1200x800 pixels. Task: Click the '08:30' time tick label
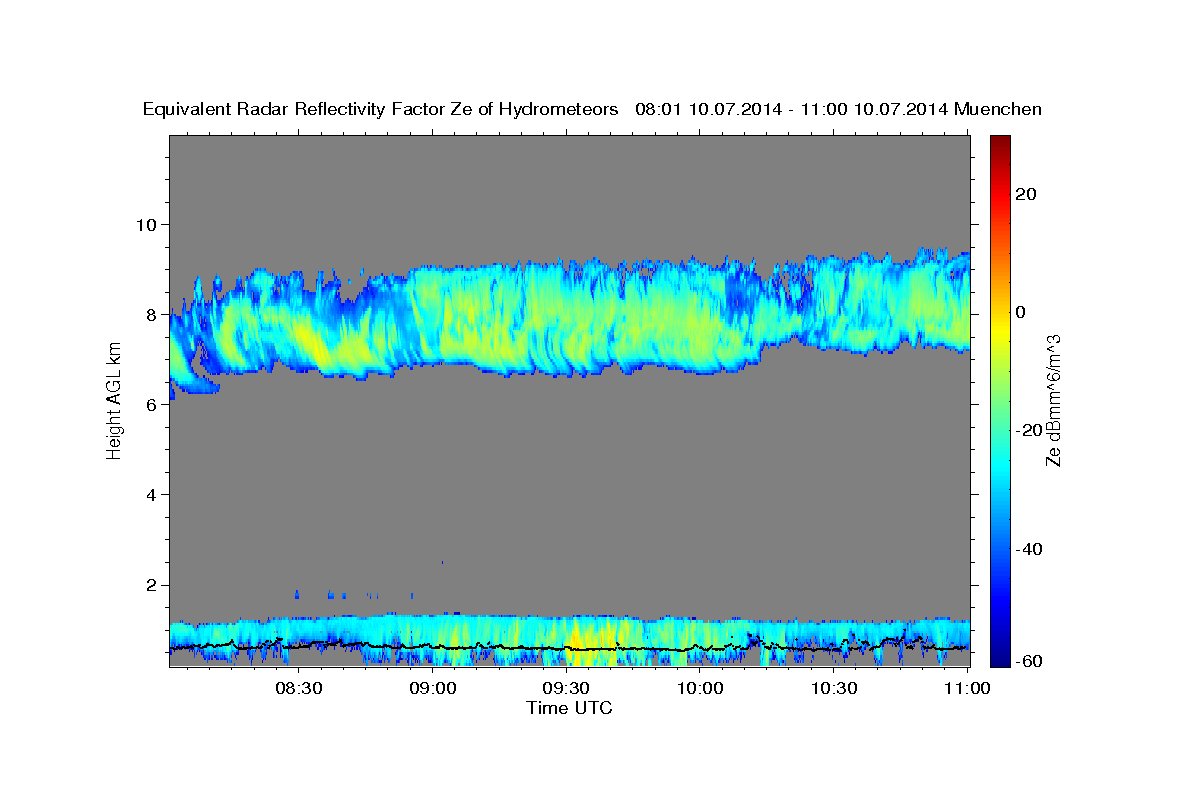(x=298, y=689)
